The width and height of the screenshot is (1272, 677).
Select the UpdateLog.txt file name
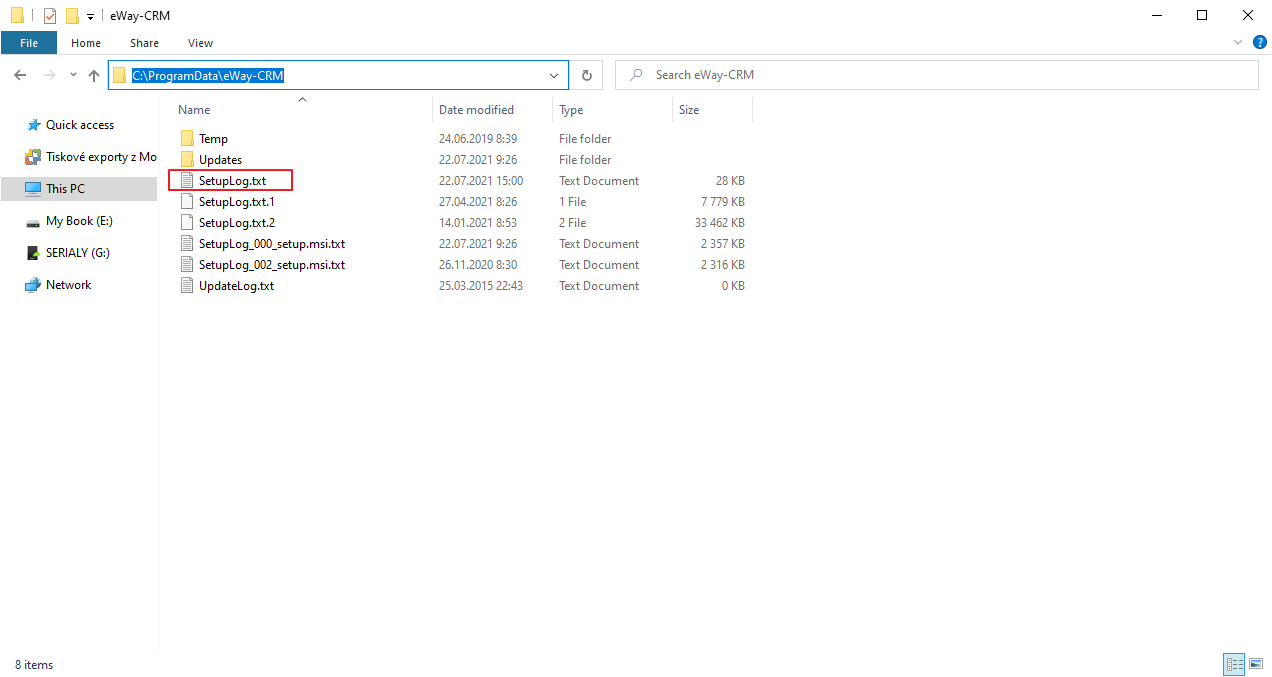pos(236,286)
